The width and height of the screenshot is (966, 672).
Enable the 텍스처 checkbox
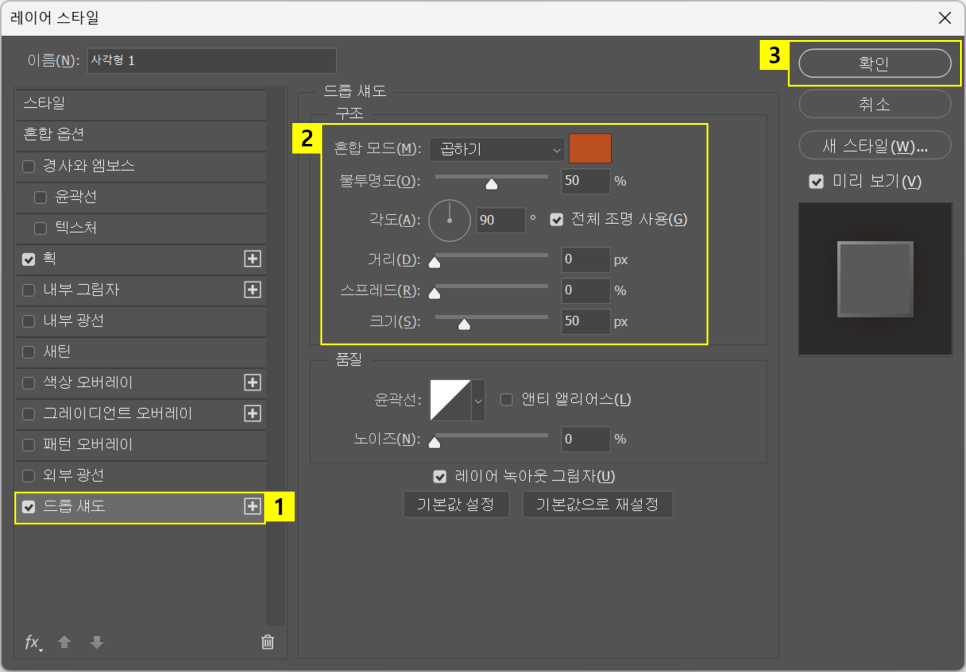[41, 229]
